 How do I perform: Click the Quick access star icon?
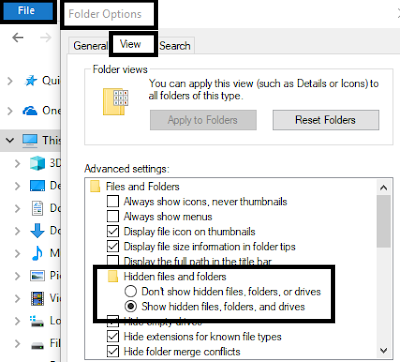pyautogui.click(x=31, y=80)
